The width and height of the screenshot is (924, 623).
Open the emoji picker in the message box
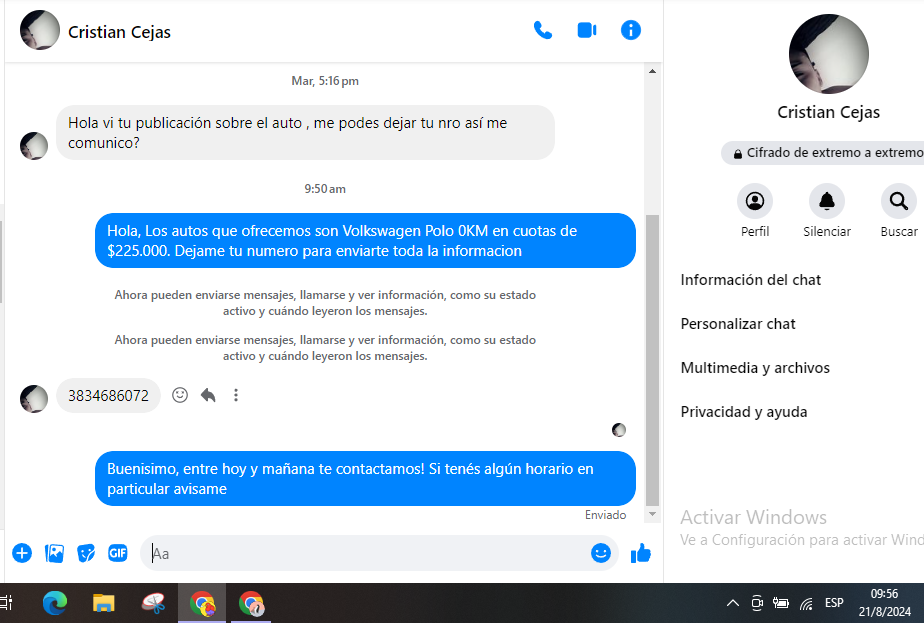click(x=600, y=553)
